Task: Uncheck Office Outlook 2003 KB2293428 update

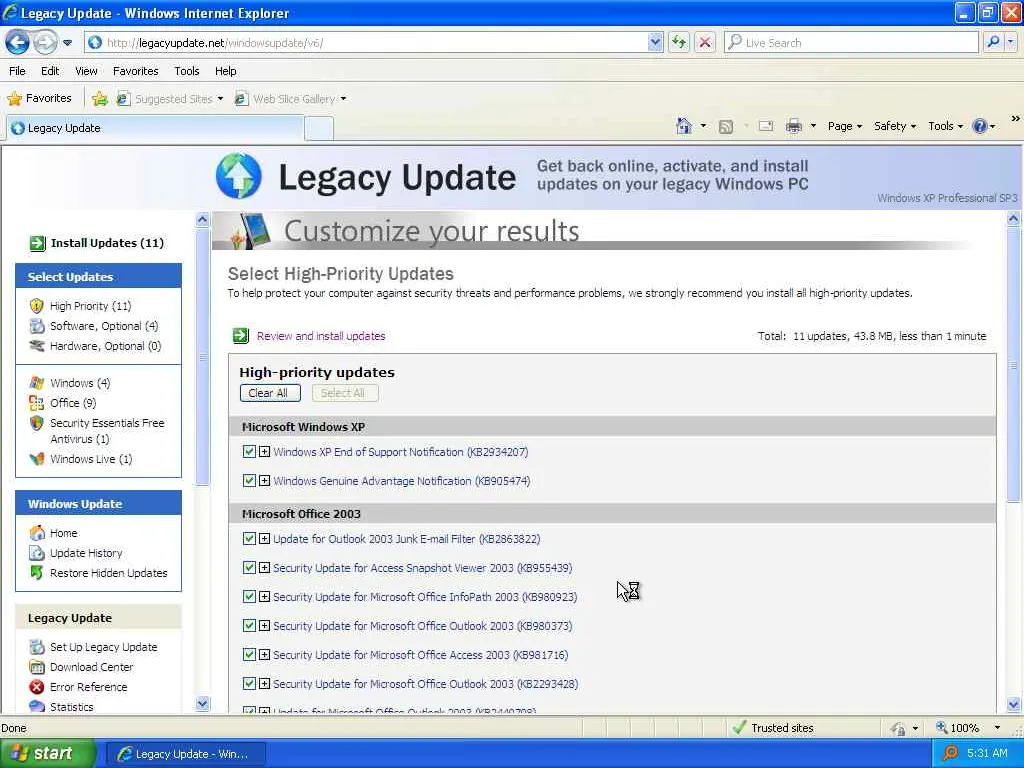Action: [x=249, y=684]
